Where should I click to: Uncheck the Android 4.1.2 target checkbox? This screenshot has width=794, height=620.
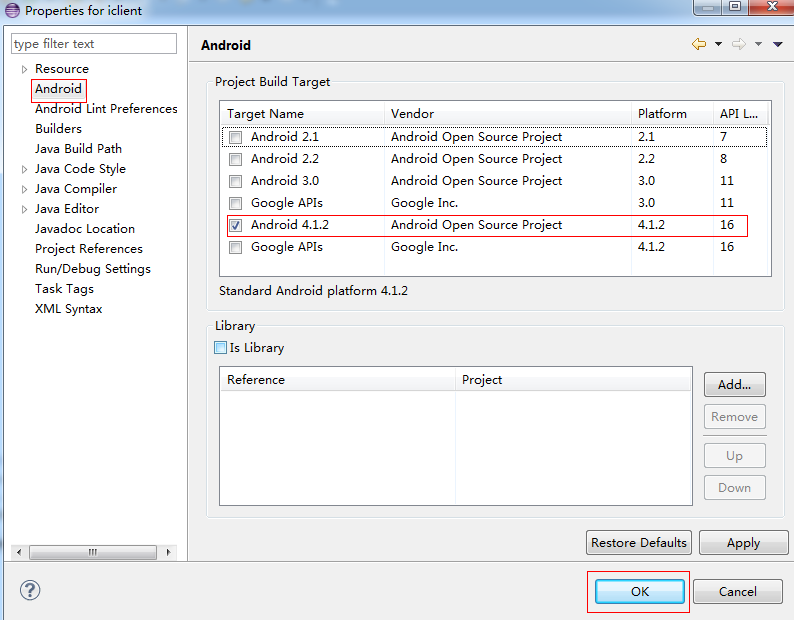click(235, 225)
